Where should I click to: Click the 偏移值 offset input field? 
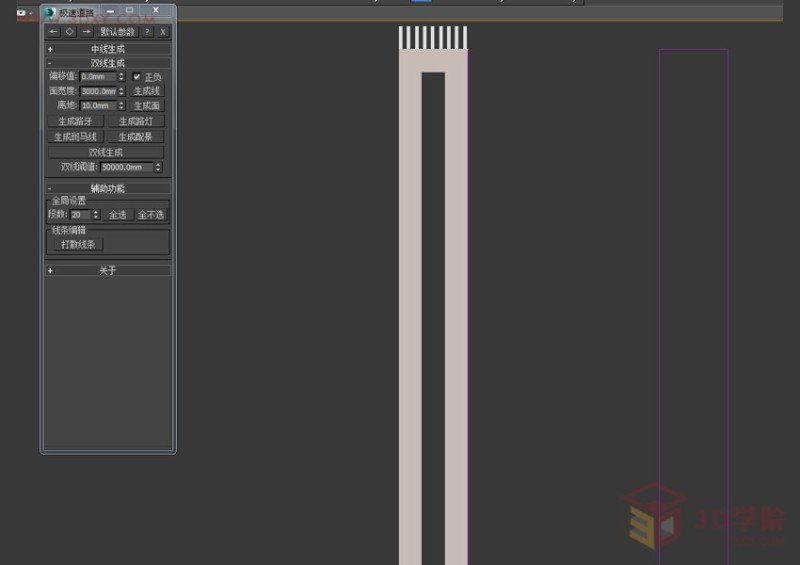pyautogui.click(x=98, y=77)
